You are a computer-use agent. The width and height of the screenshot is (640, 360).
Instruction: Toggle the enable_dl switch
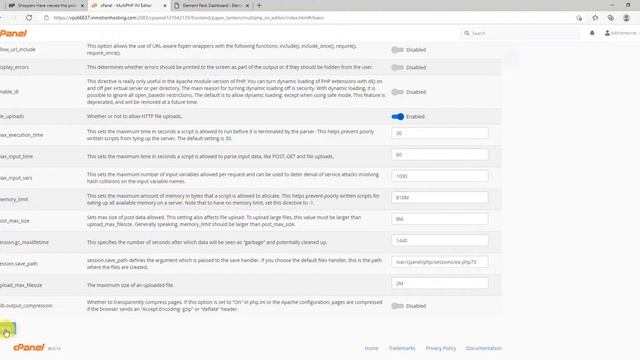(x=398, y=92)
